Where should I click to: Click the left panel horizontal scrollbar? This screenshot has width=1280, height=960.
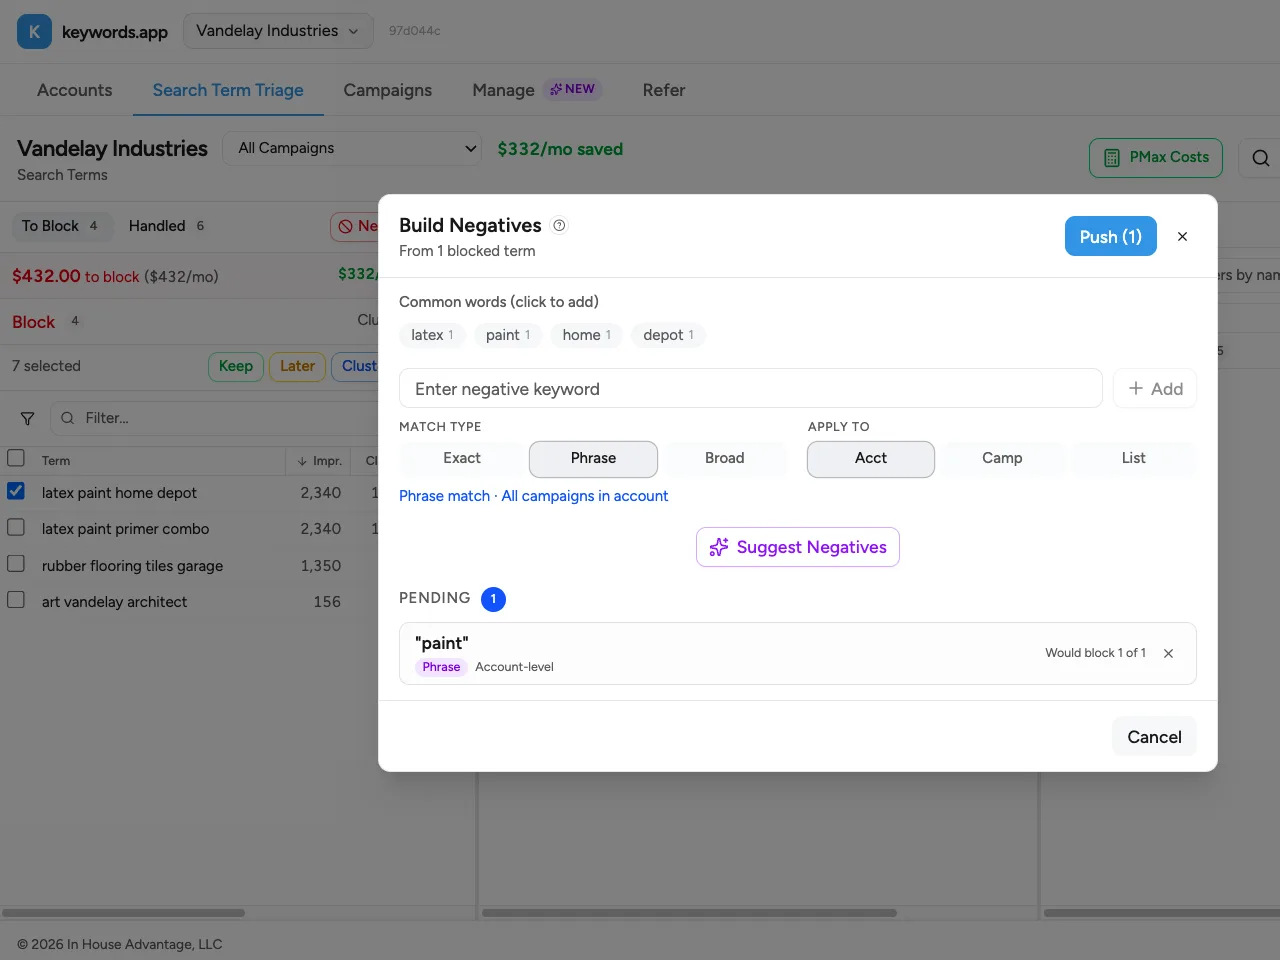123,913
